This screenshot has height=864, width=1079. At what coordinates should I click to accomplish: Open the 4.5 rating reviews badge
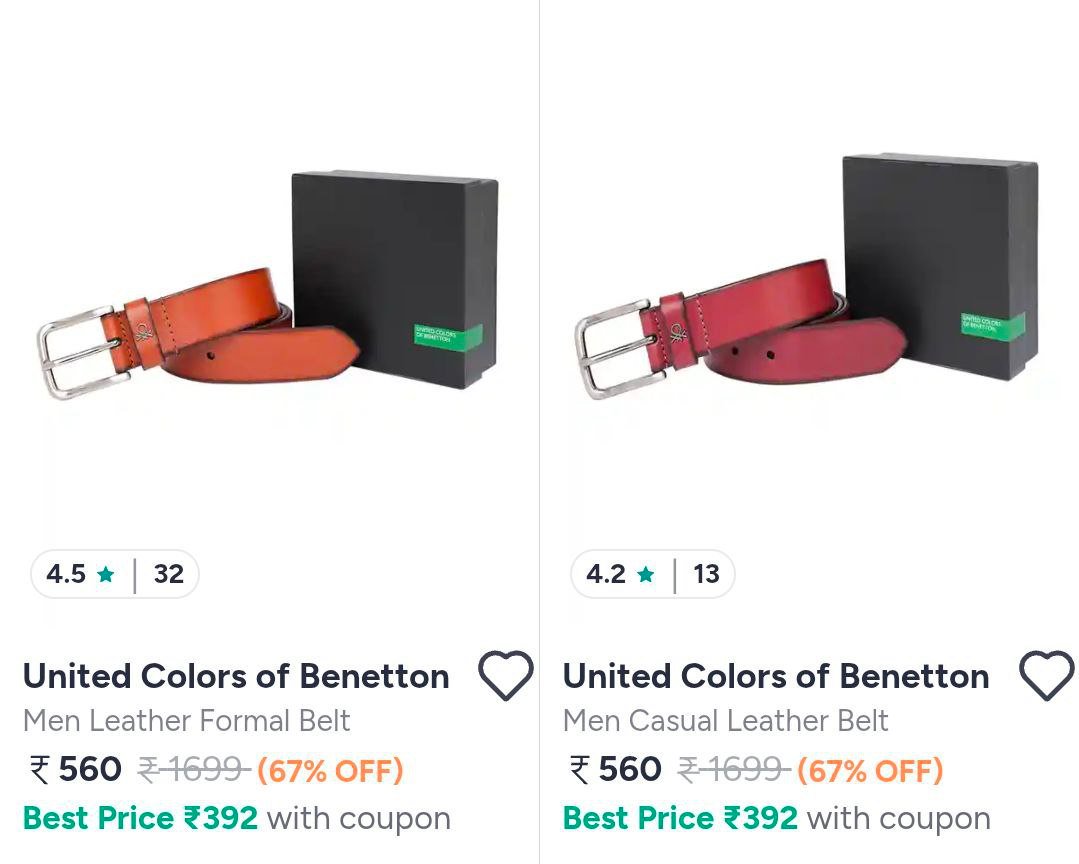(114, 574)
